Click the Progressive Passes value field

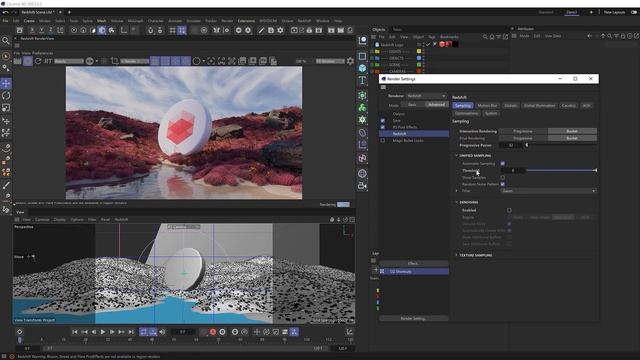click(x=511, y=145)
